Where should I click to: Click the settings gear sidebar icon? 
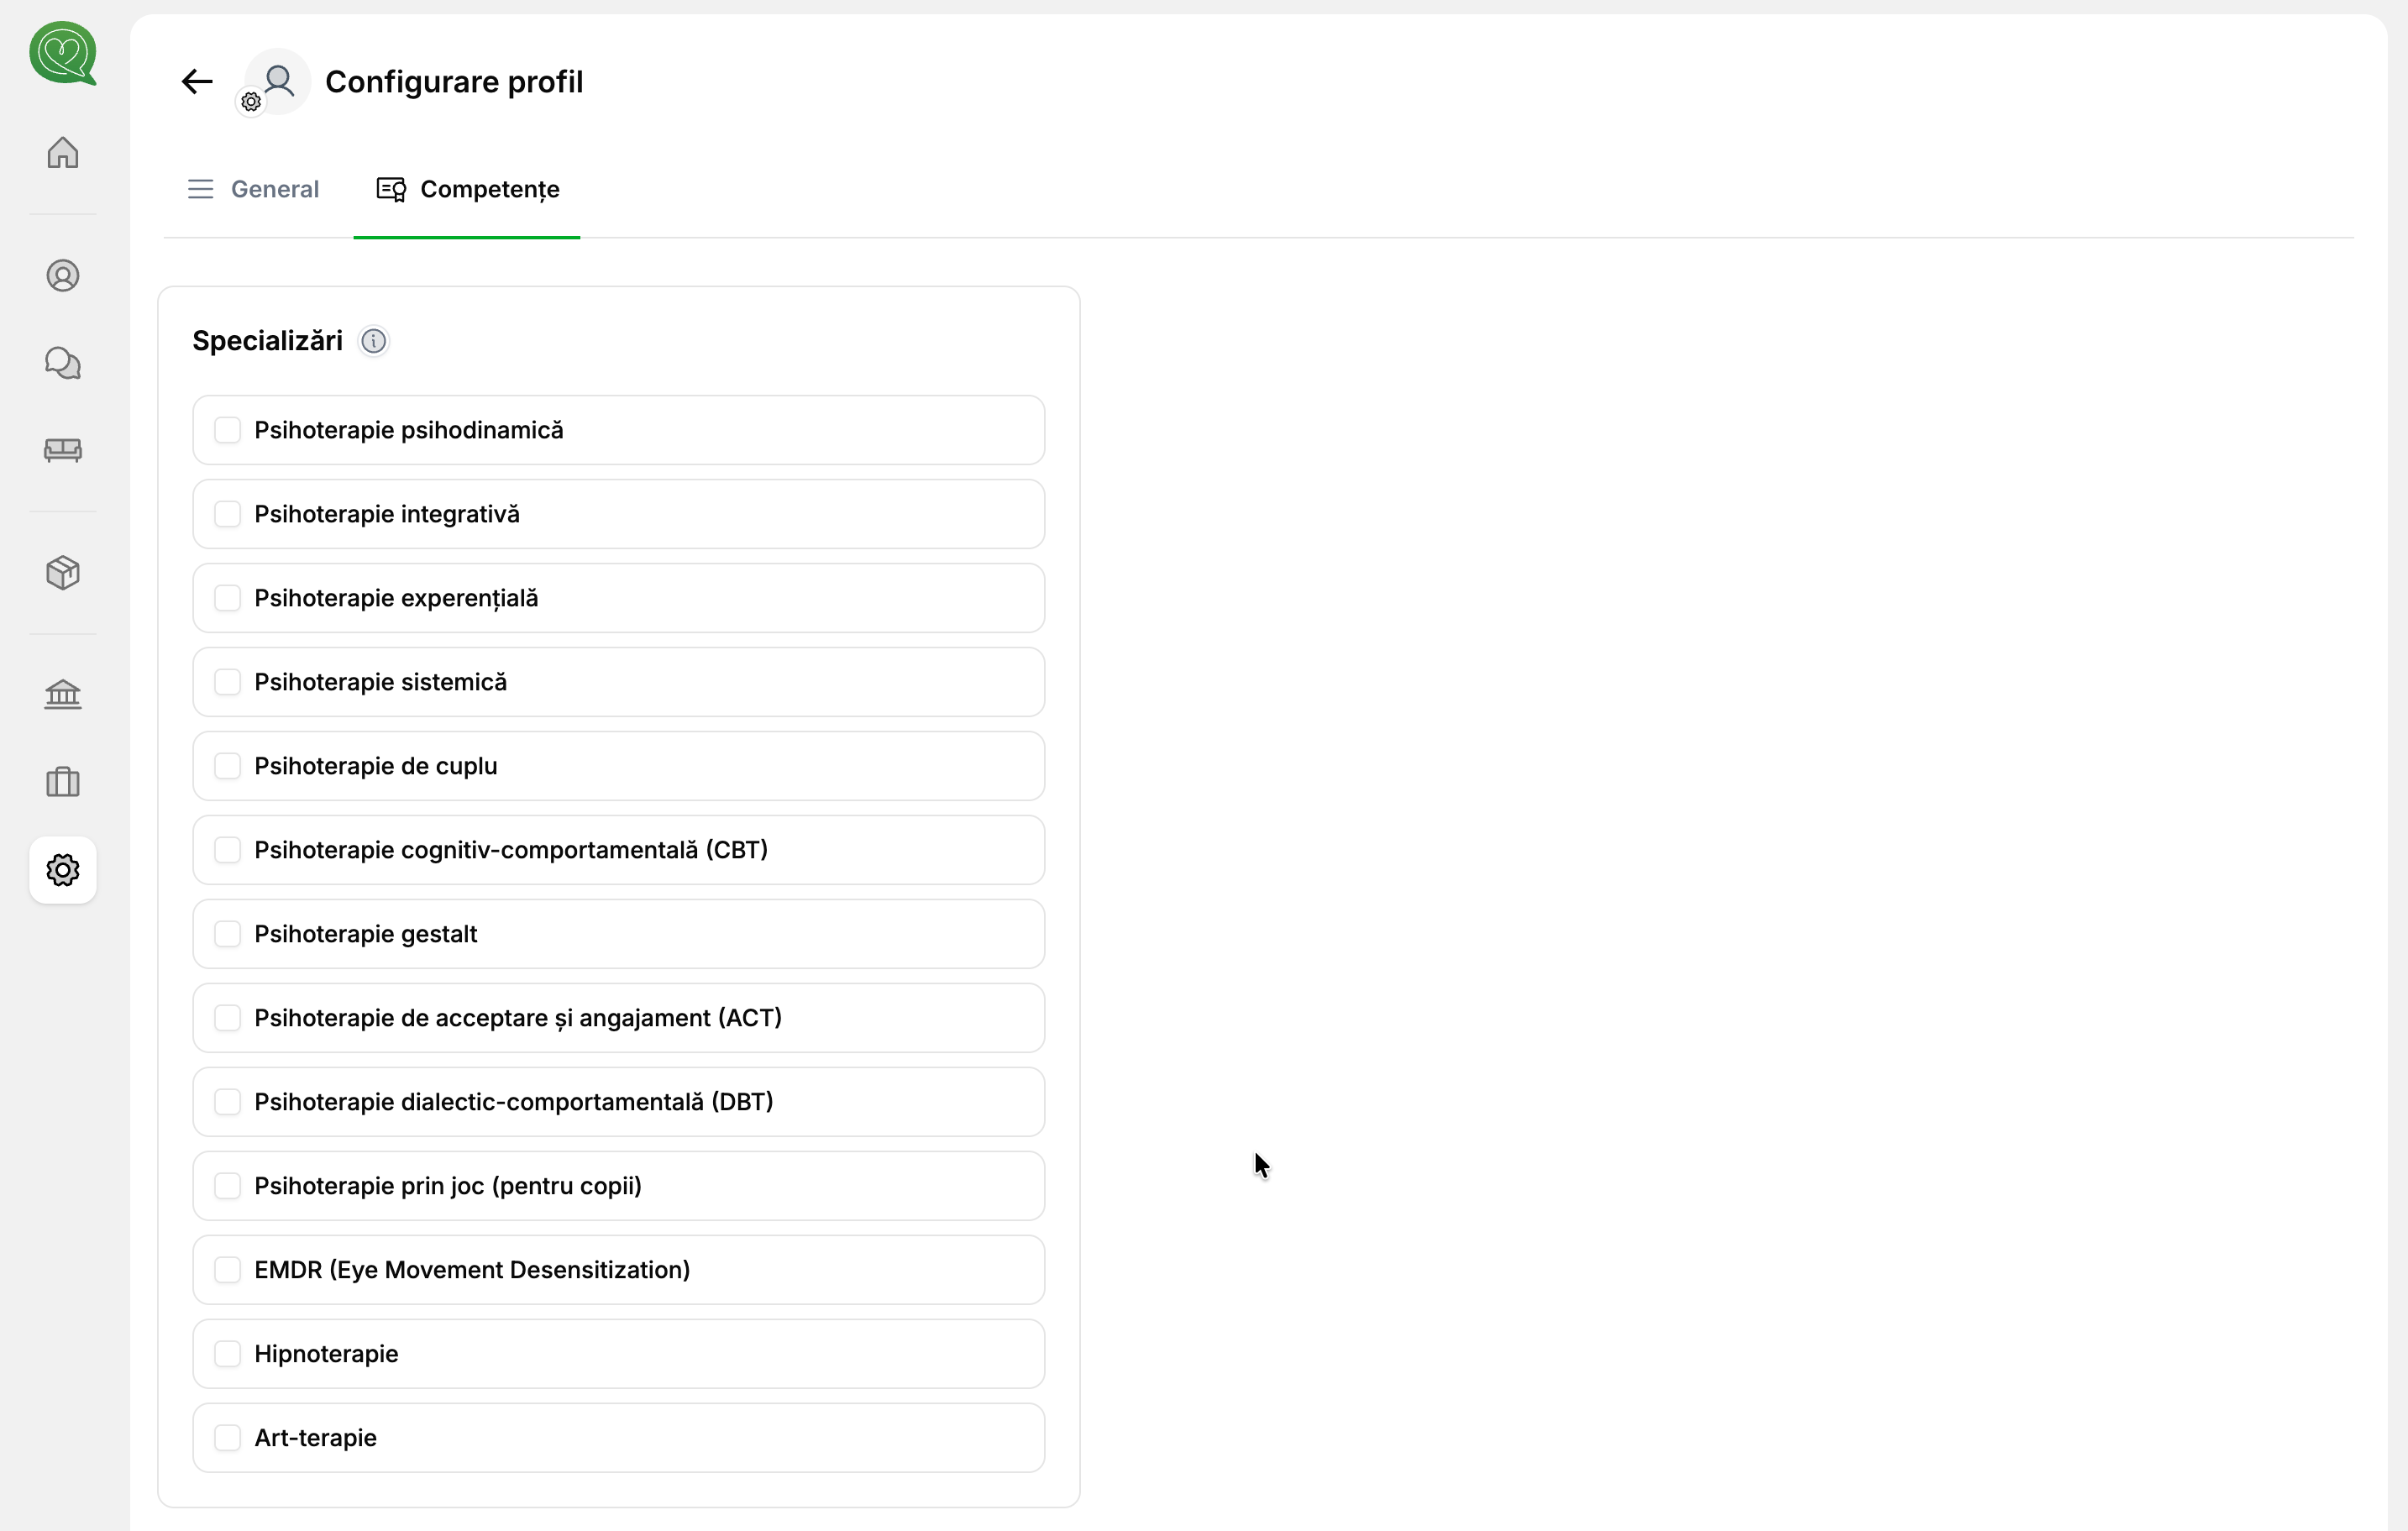[x=63, y=870]
